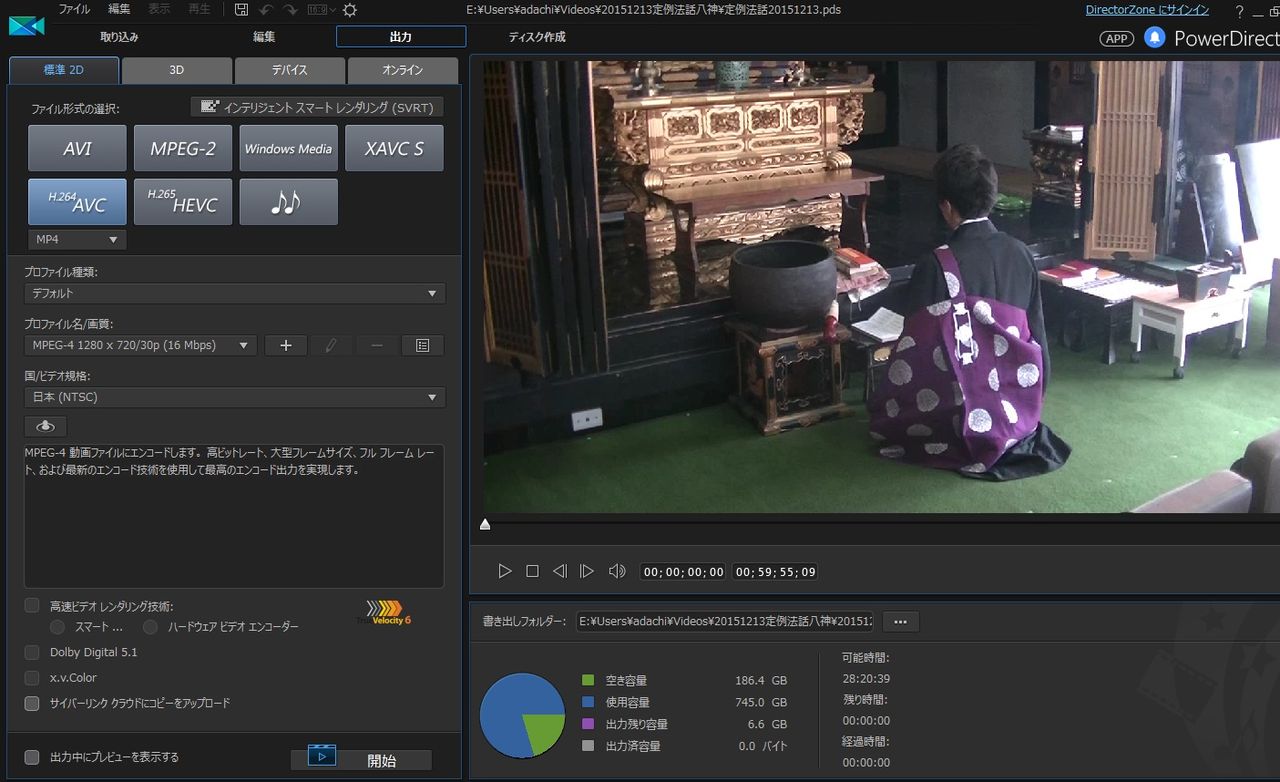Open the プロファイル種類 dropdown (デフォルト)
Image resolution: width=1280 pixels, height=782 pixels.
coord(235,293)
